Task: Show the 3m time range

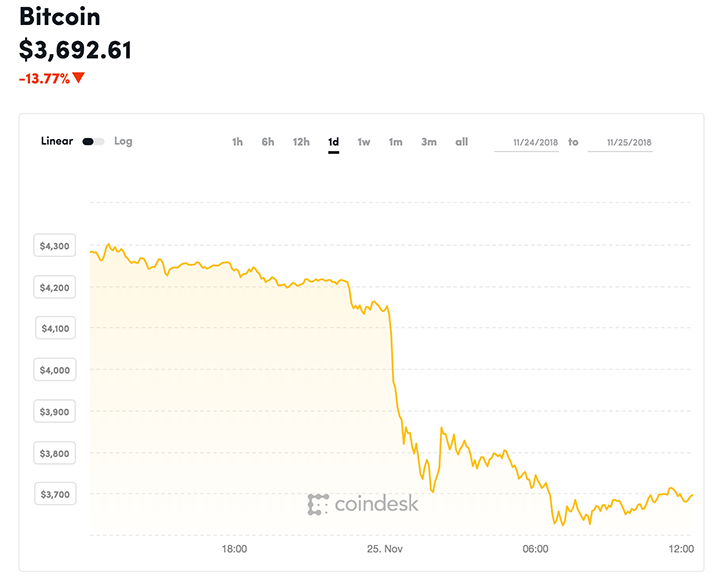Action: coord(429,142)
